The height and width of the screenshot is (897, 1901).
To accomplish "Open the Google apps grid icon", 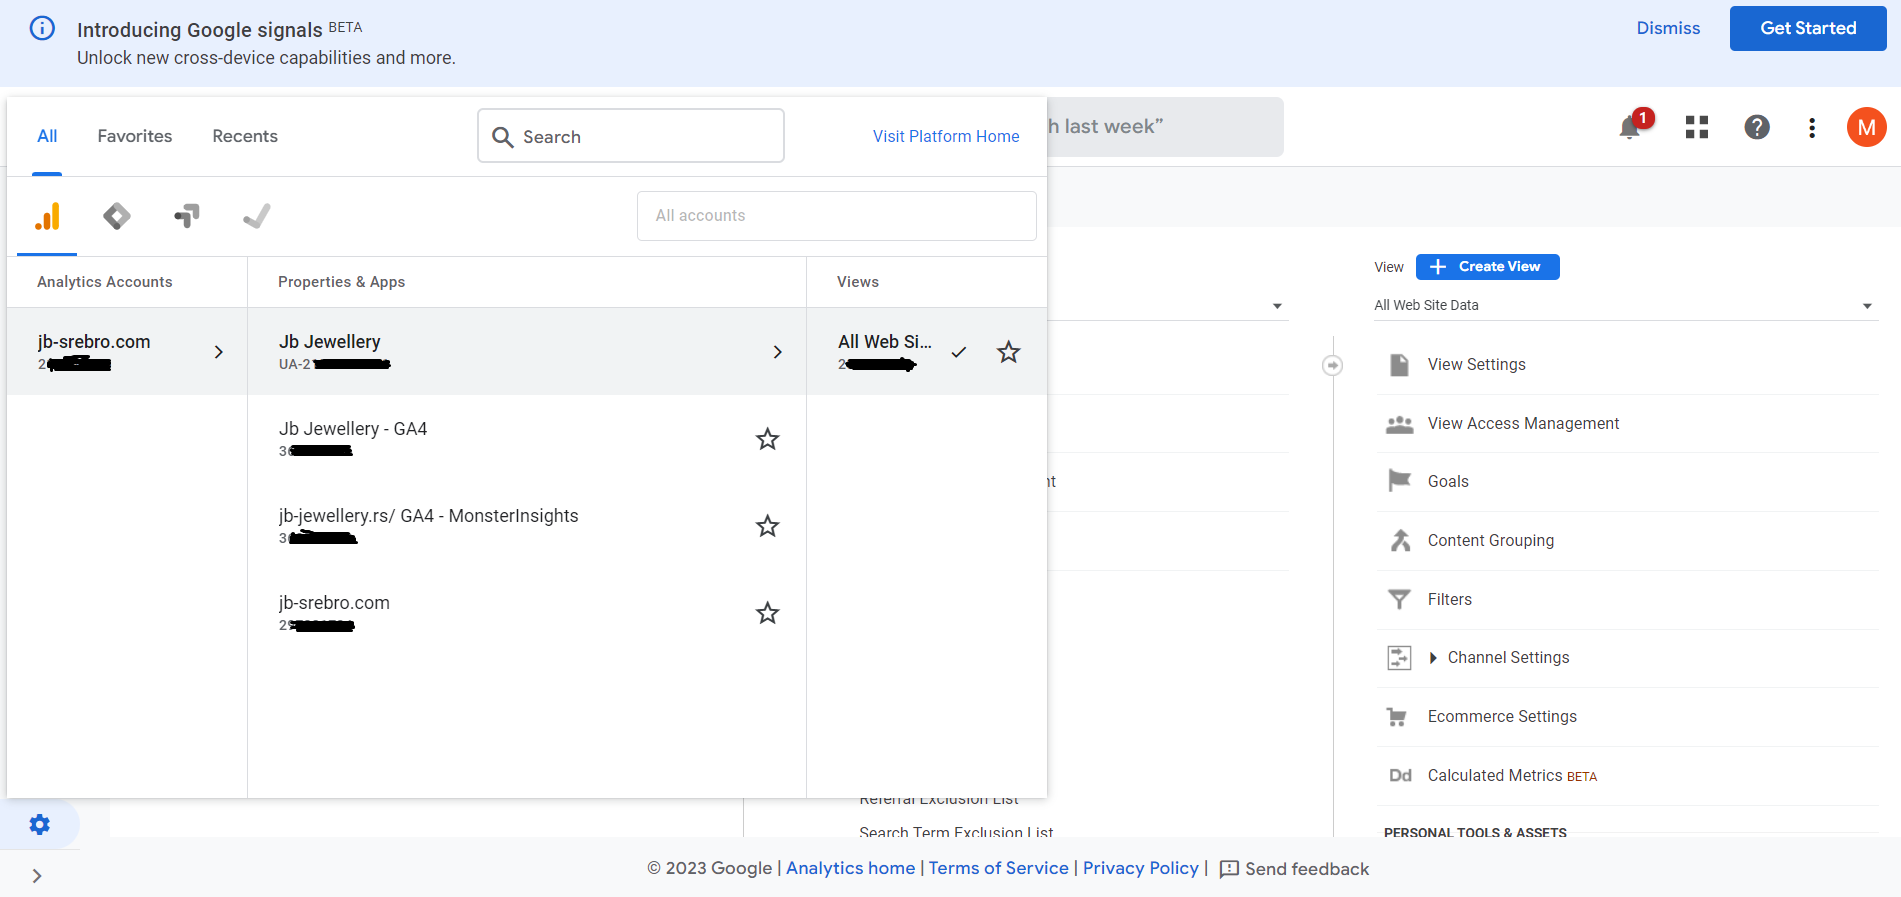I will coord(1697,127).
